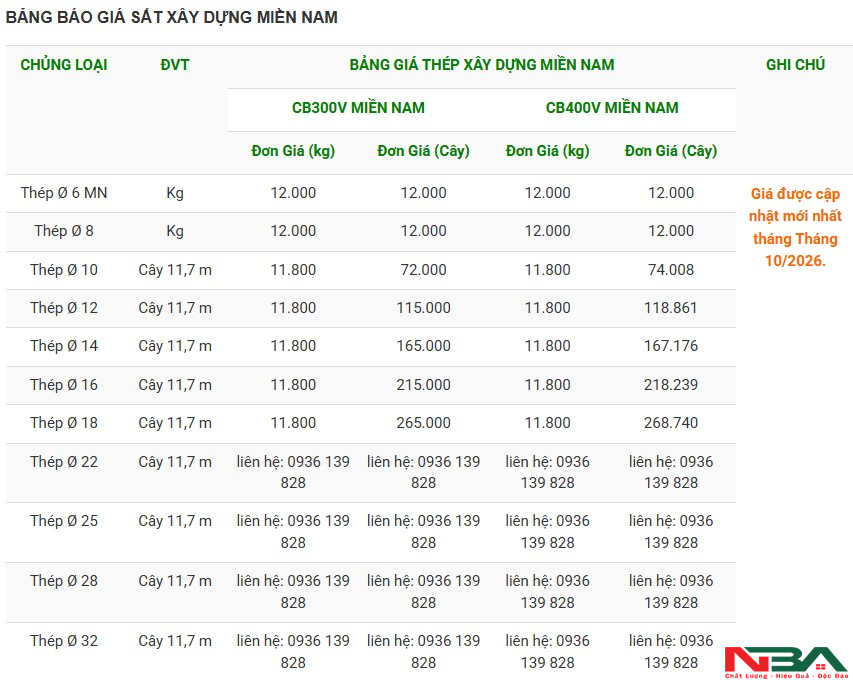Click the '165.000' price cell

coord(423,346)
